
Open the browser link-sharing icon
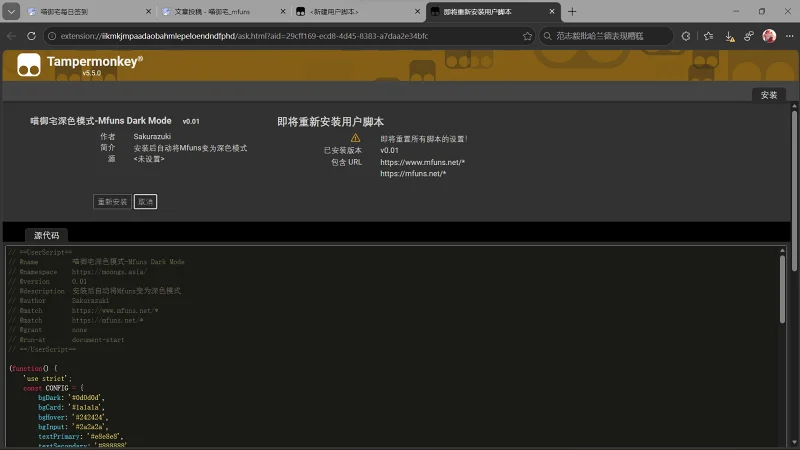(748, 36)
